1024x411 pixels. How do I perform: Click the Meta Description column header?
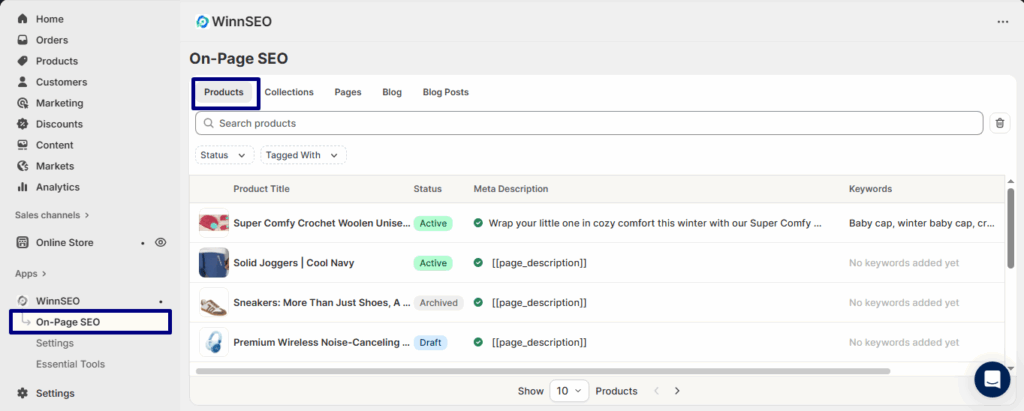click(x=511, y=189)
